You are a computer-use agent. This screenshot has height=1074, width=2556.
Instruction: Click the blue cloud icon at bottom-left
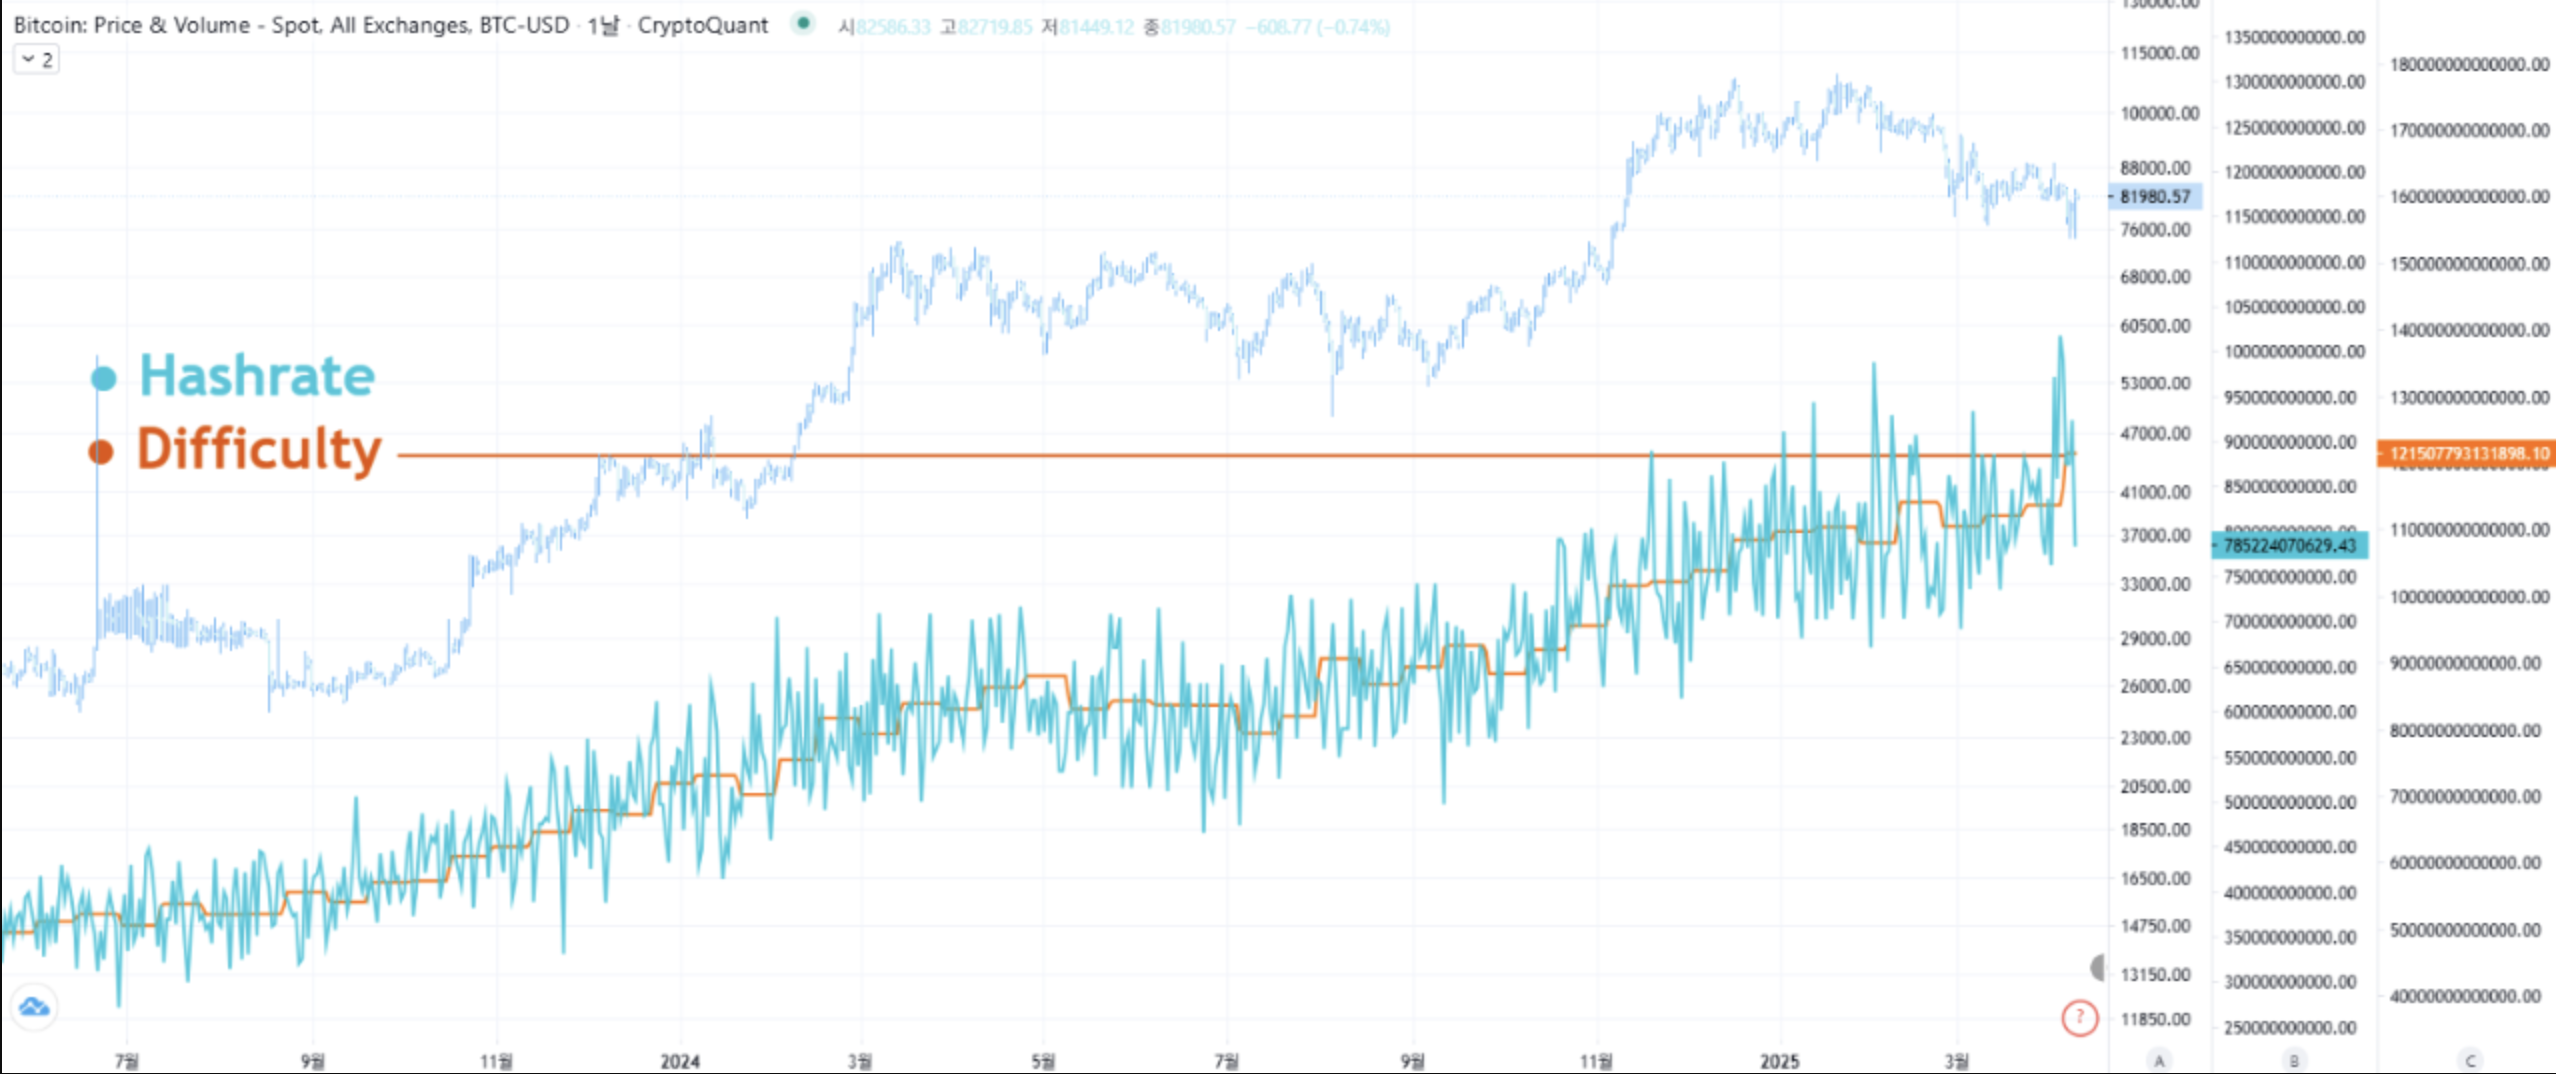34,1007
